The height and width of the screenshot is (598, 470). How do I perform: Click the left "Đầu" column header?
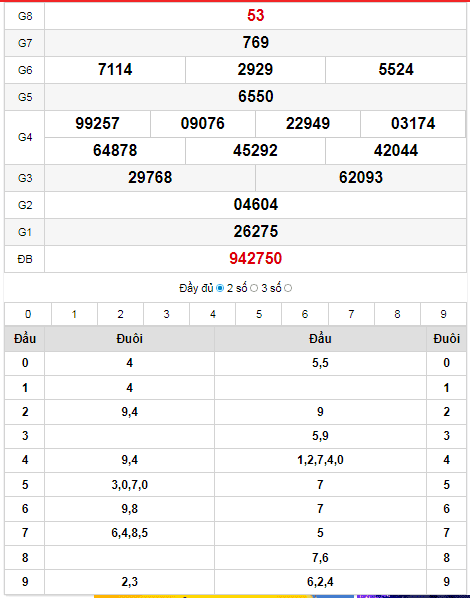(25, 339)
